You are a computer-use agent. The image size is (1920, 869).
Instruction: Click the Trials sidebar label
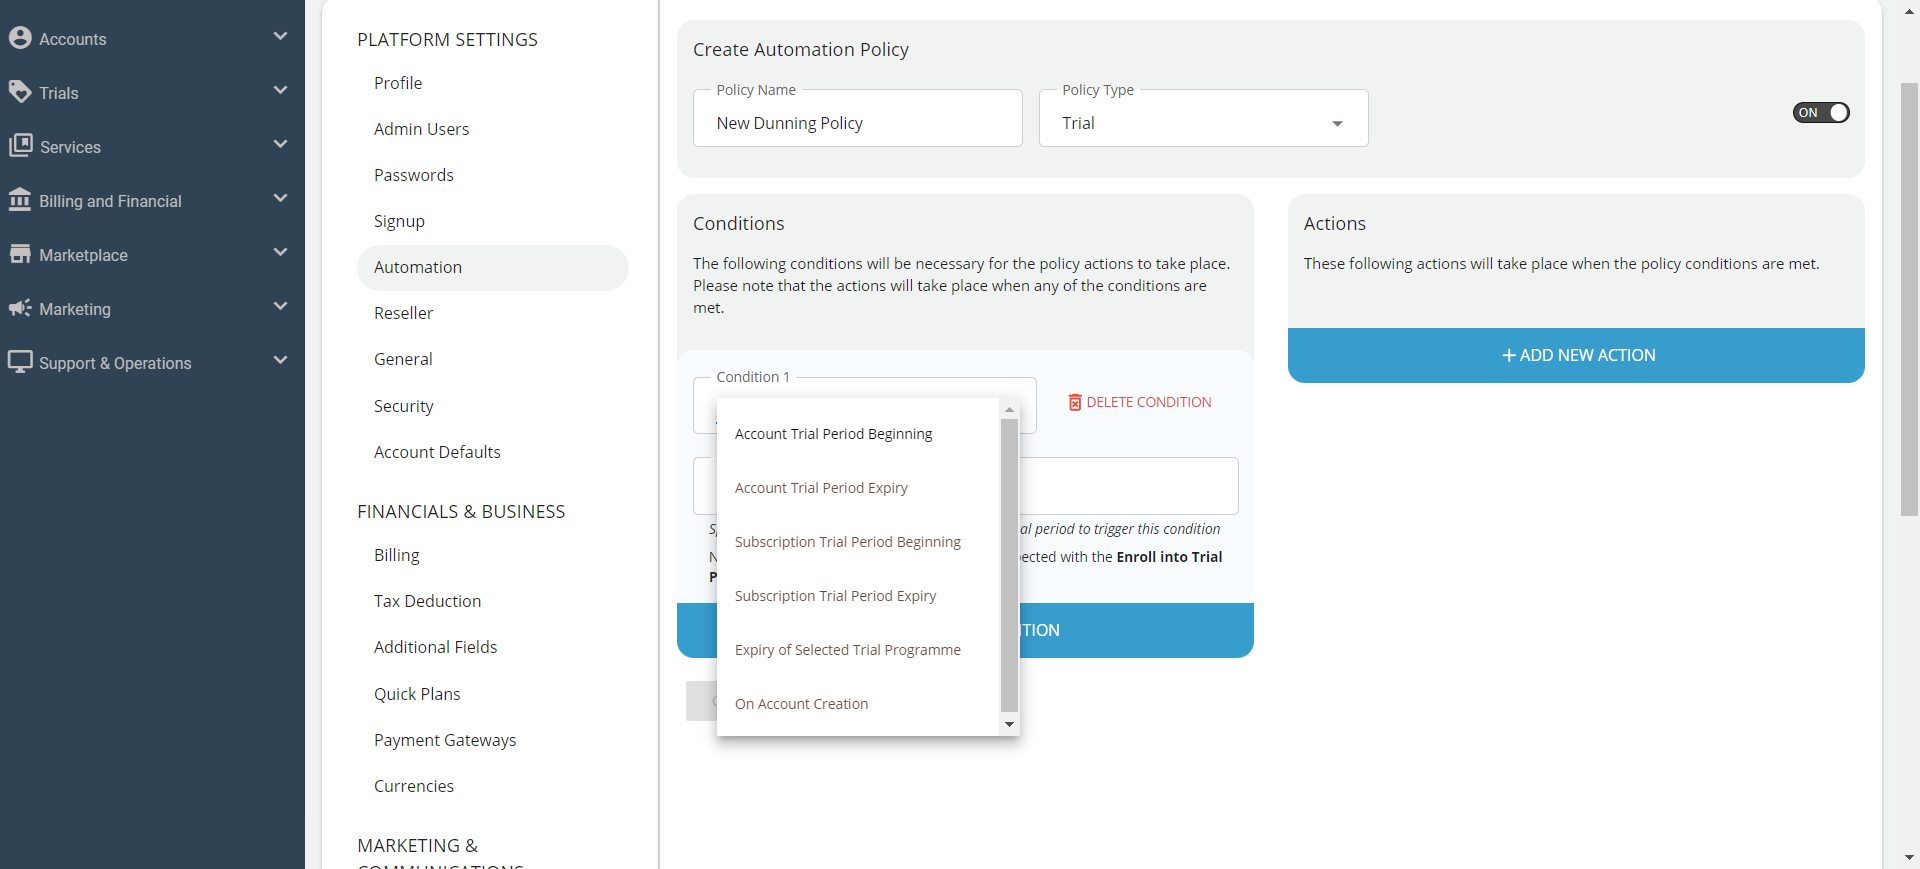coord(59,93)
